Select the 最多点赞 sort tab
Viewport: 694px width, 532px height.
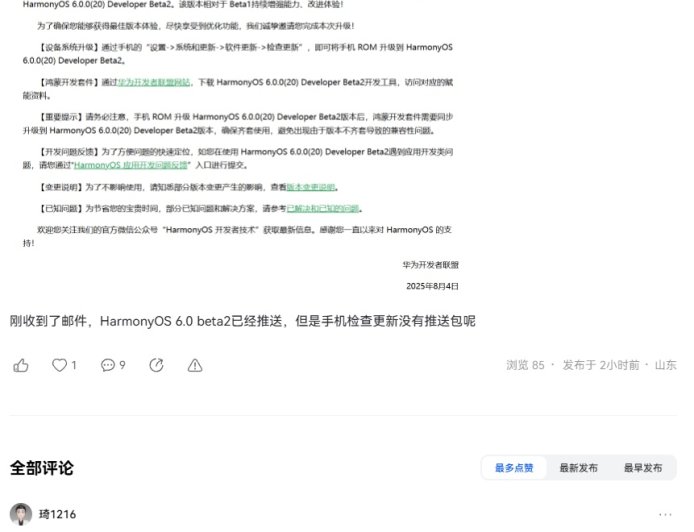[514, 468]
